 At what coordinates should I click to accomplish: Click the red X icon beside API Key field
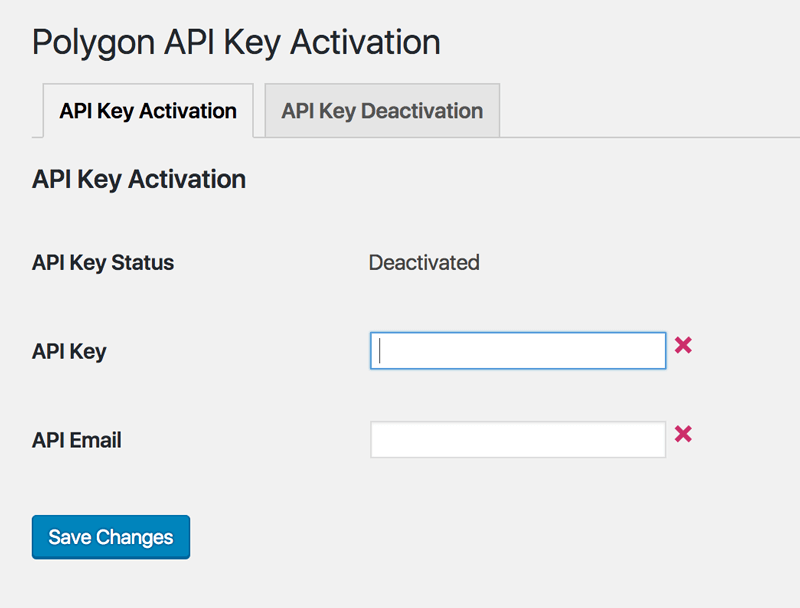coord(683,345)
